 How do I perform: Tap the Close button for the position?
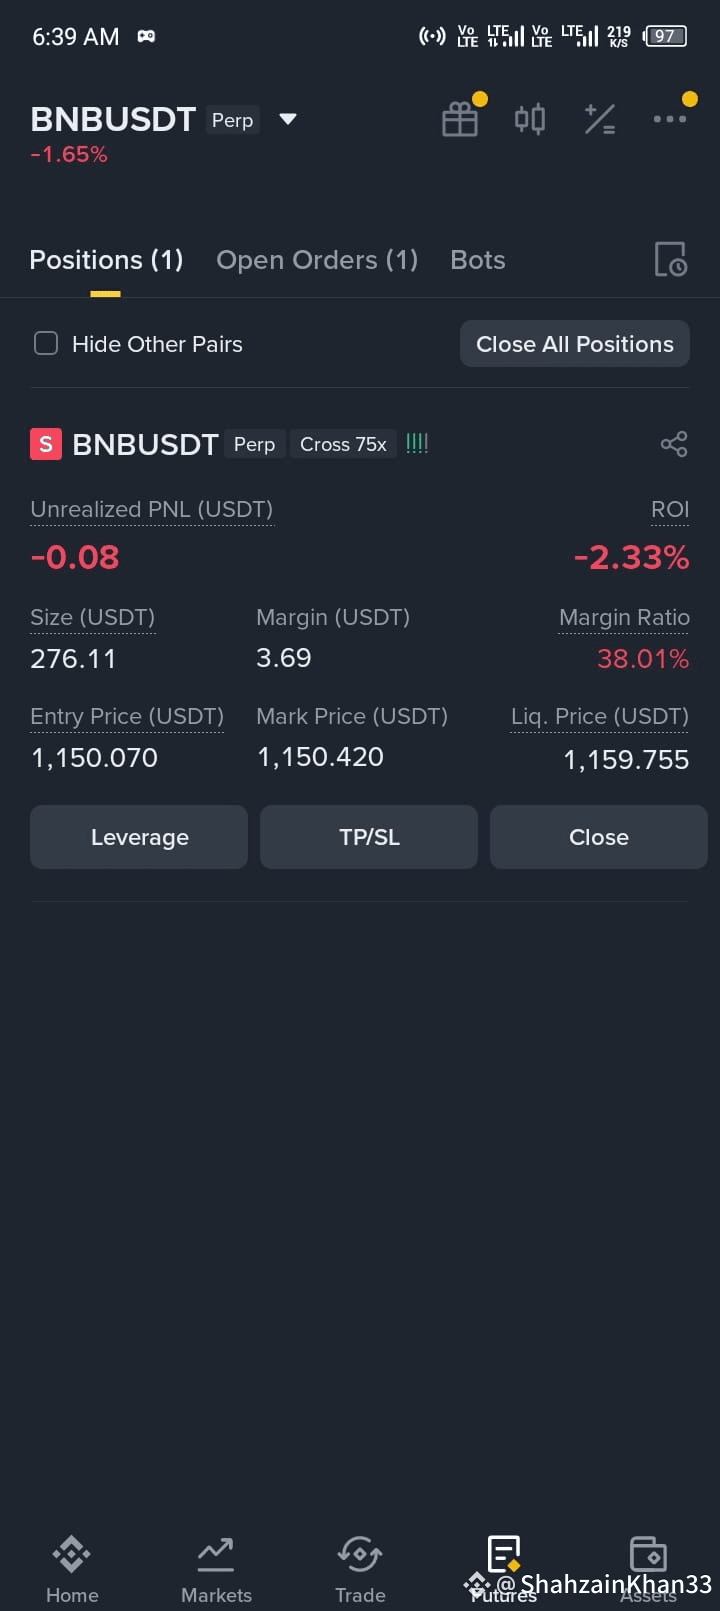tap(599, 837)
